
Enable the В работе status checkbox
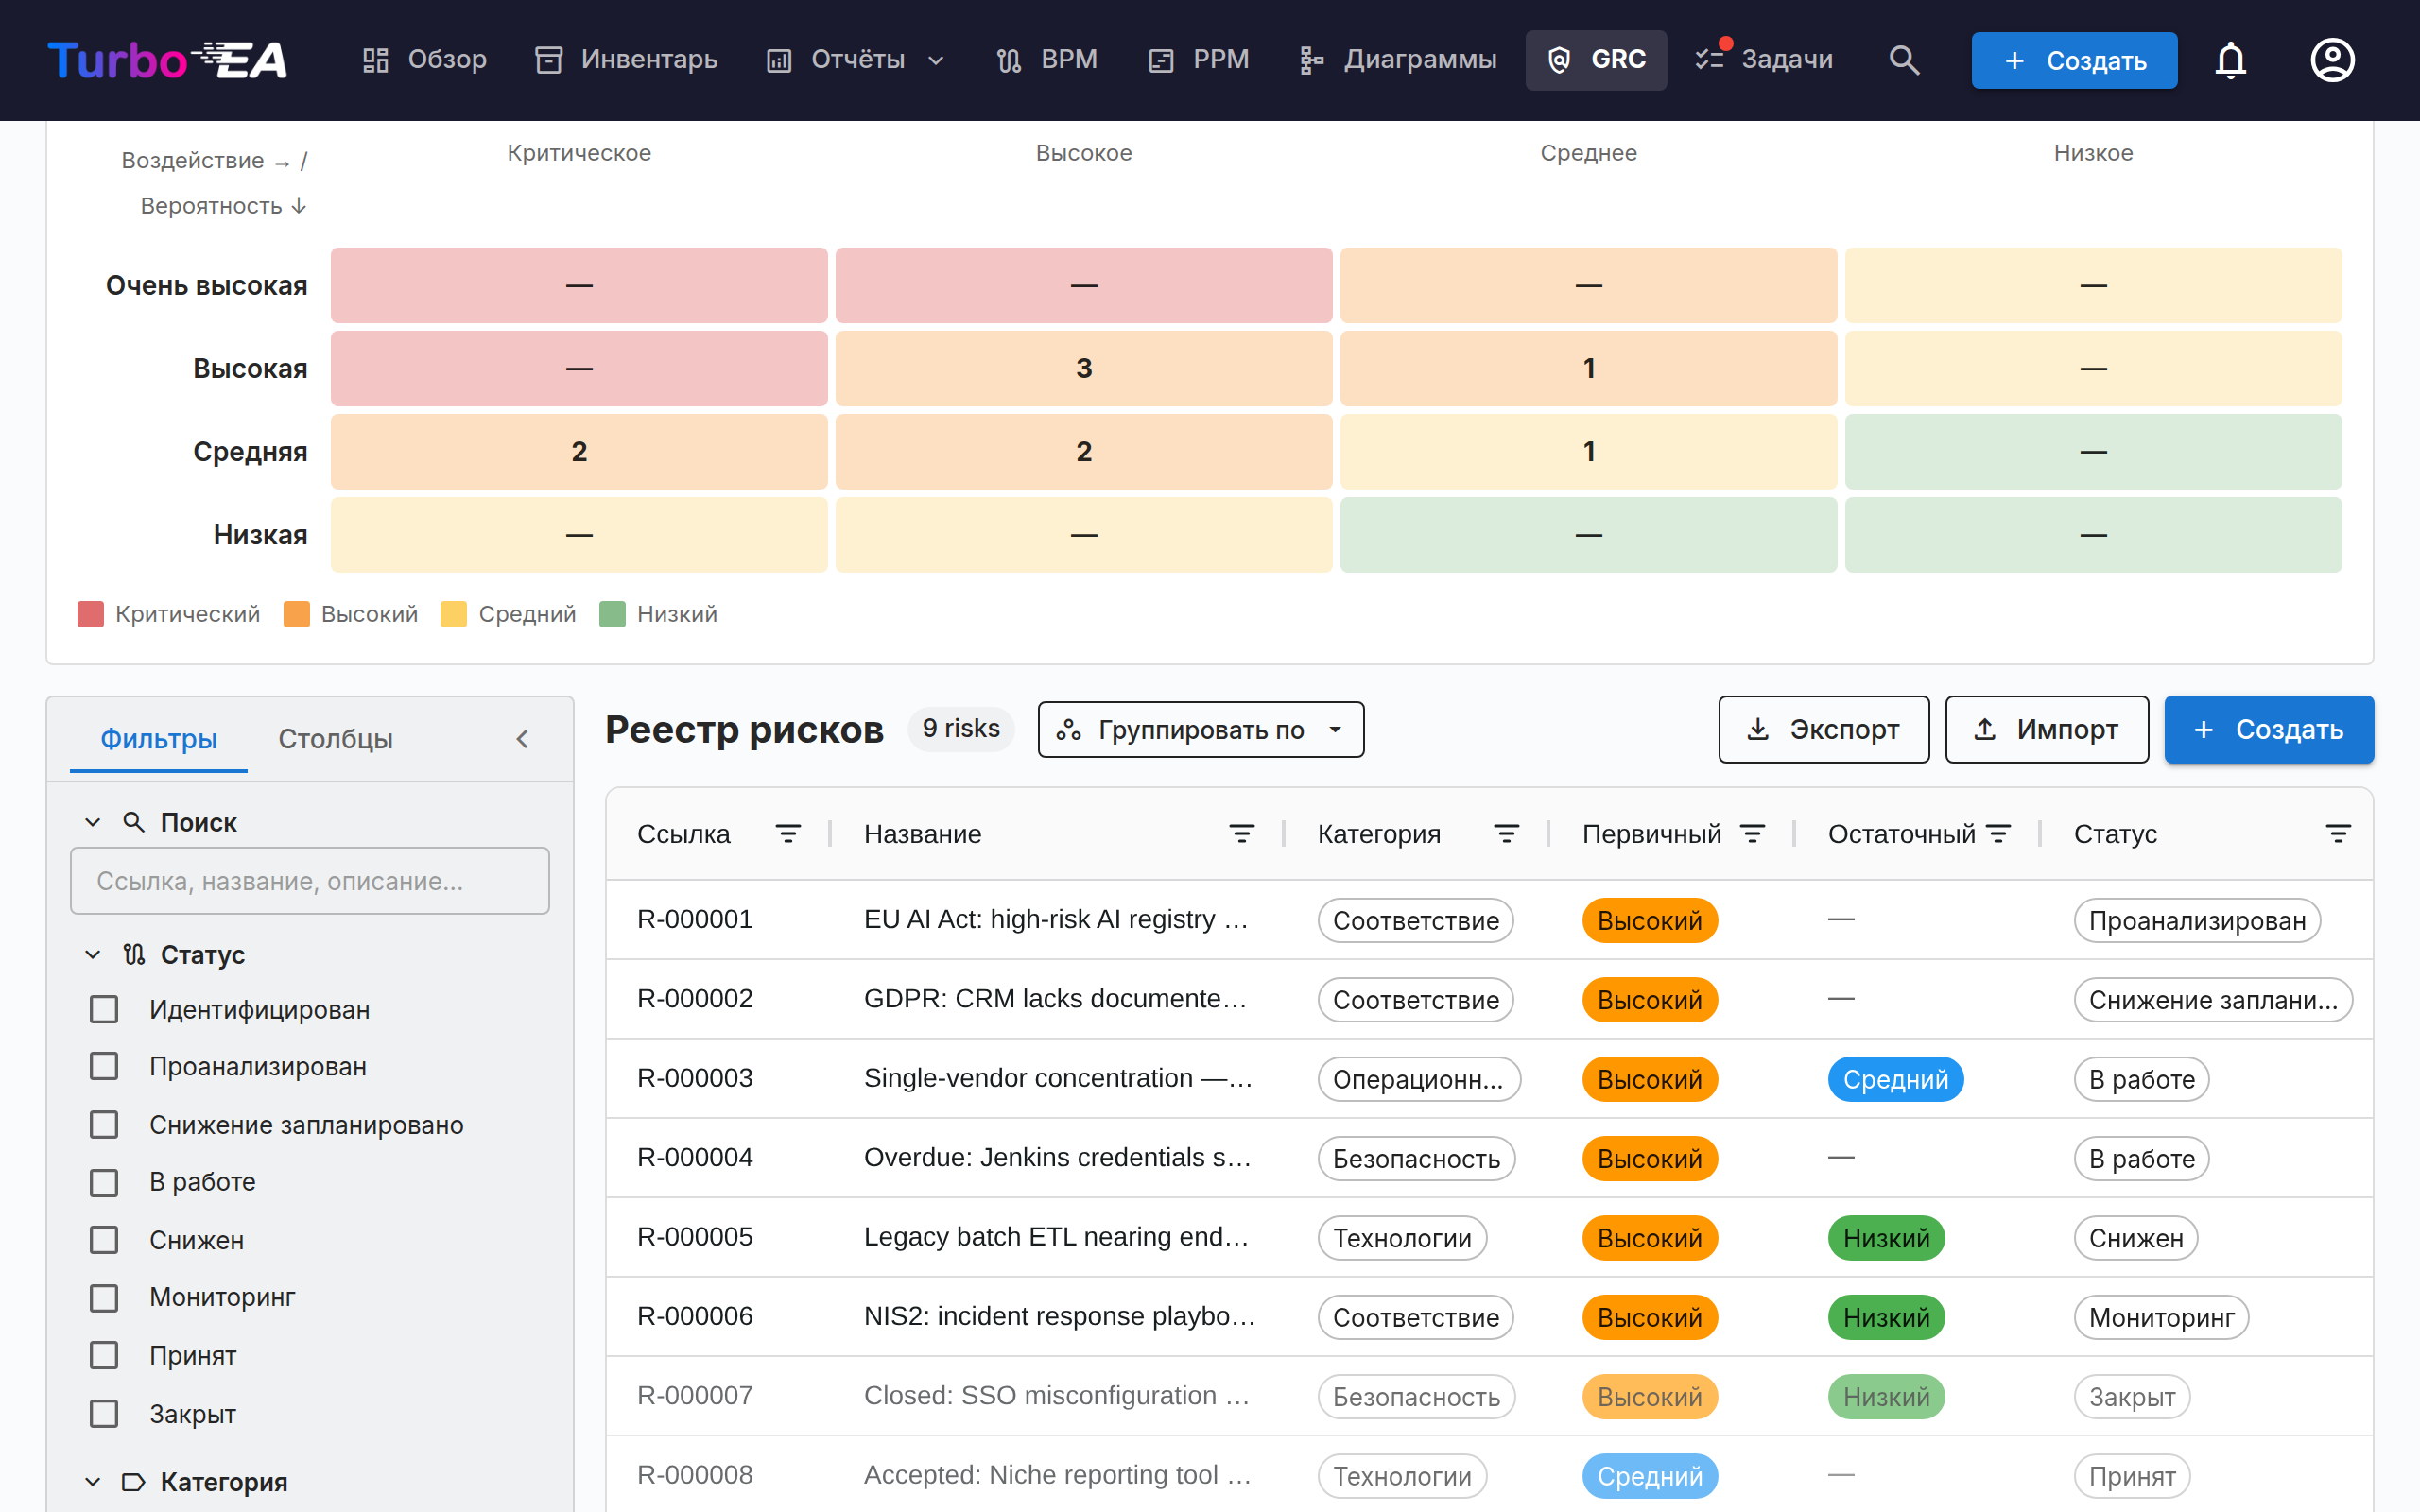104,1182
